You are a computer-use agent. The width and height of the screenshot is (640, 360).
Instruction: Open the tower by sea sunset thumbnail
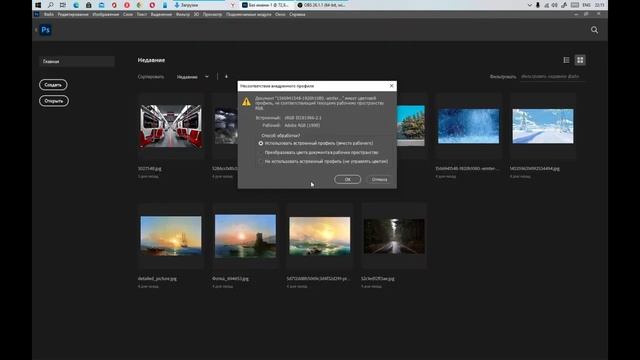245,236
